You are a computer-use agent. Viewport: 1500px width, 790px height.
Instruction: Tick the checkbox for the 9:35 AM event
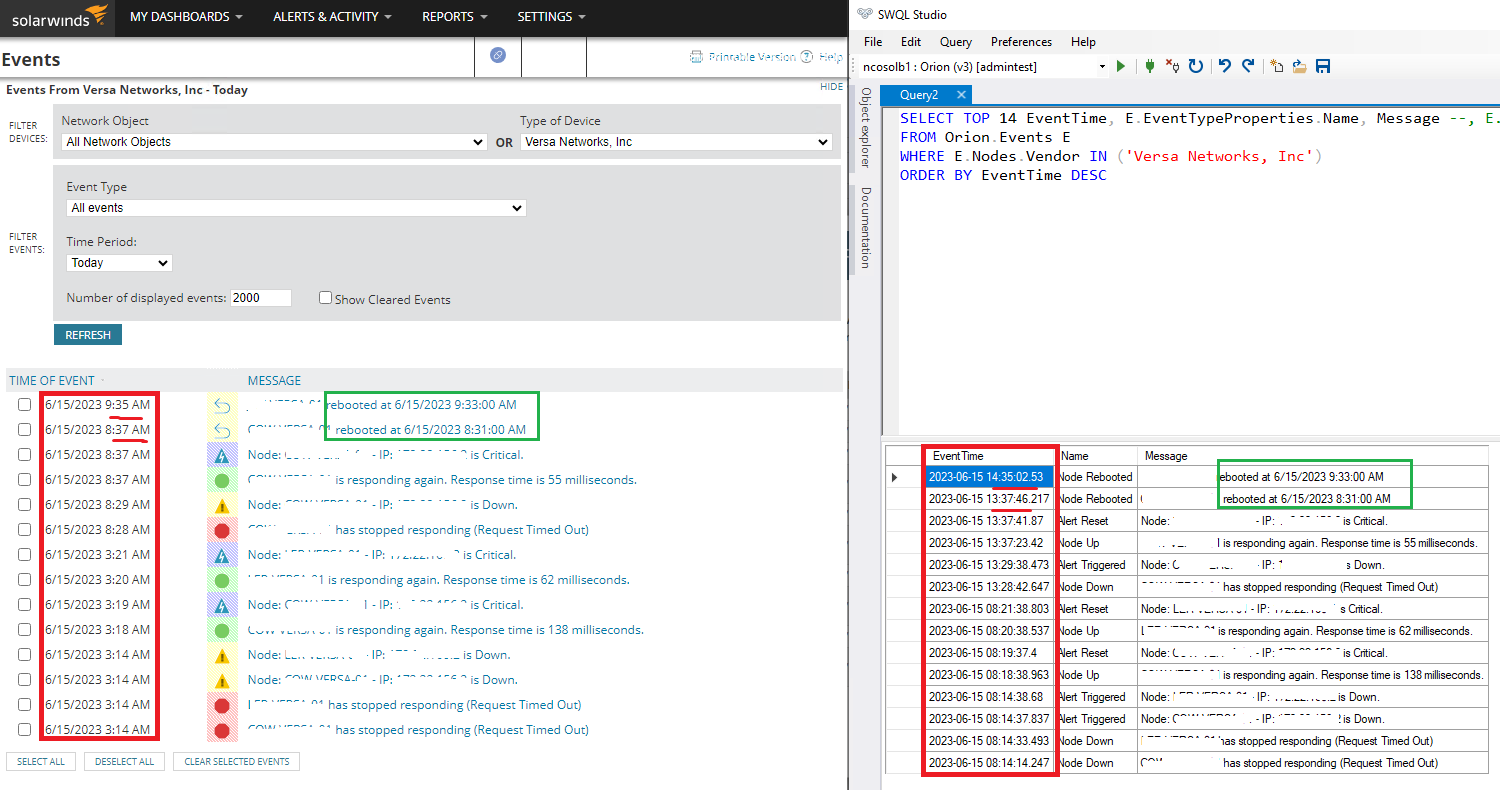click(x=24, y=405)
